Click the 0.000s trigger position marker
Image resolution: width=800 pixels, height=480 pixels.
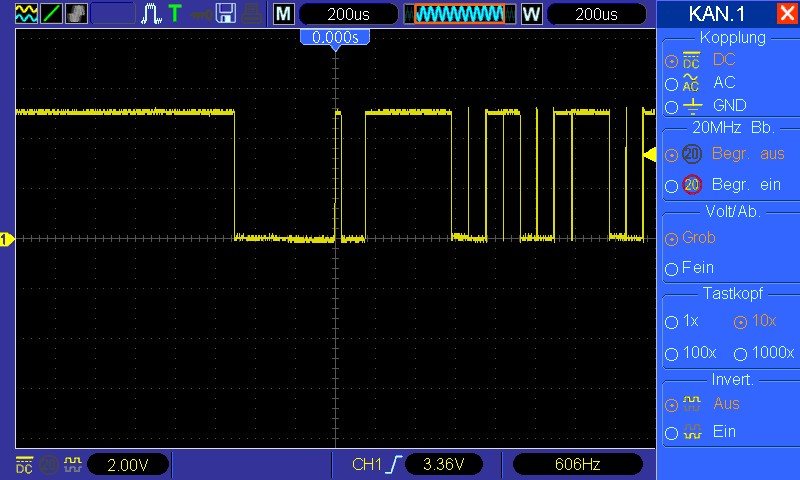tap(335, 37)
